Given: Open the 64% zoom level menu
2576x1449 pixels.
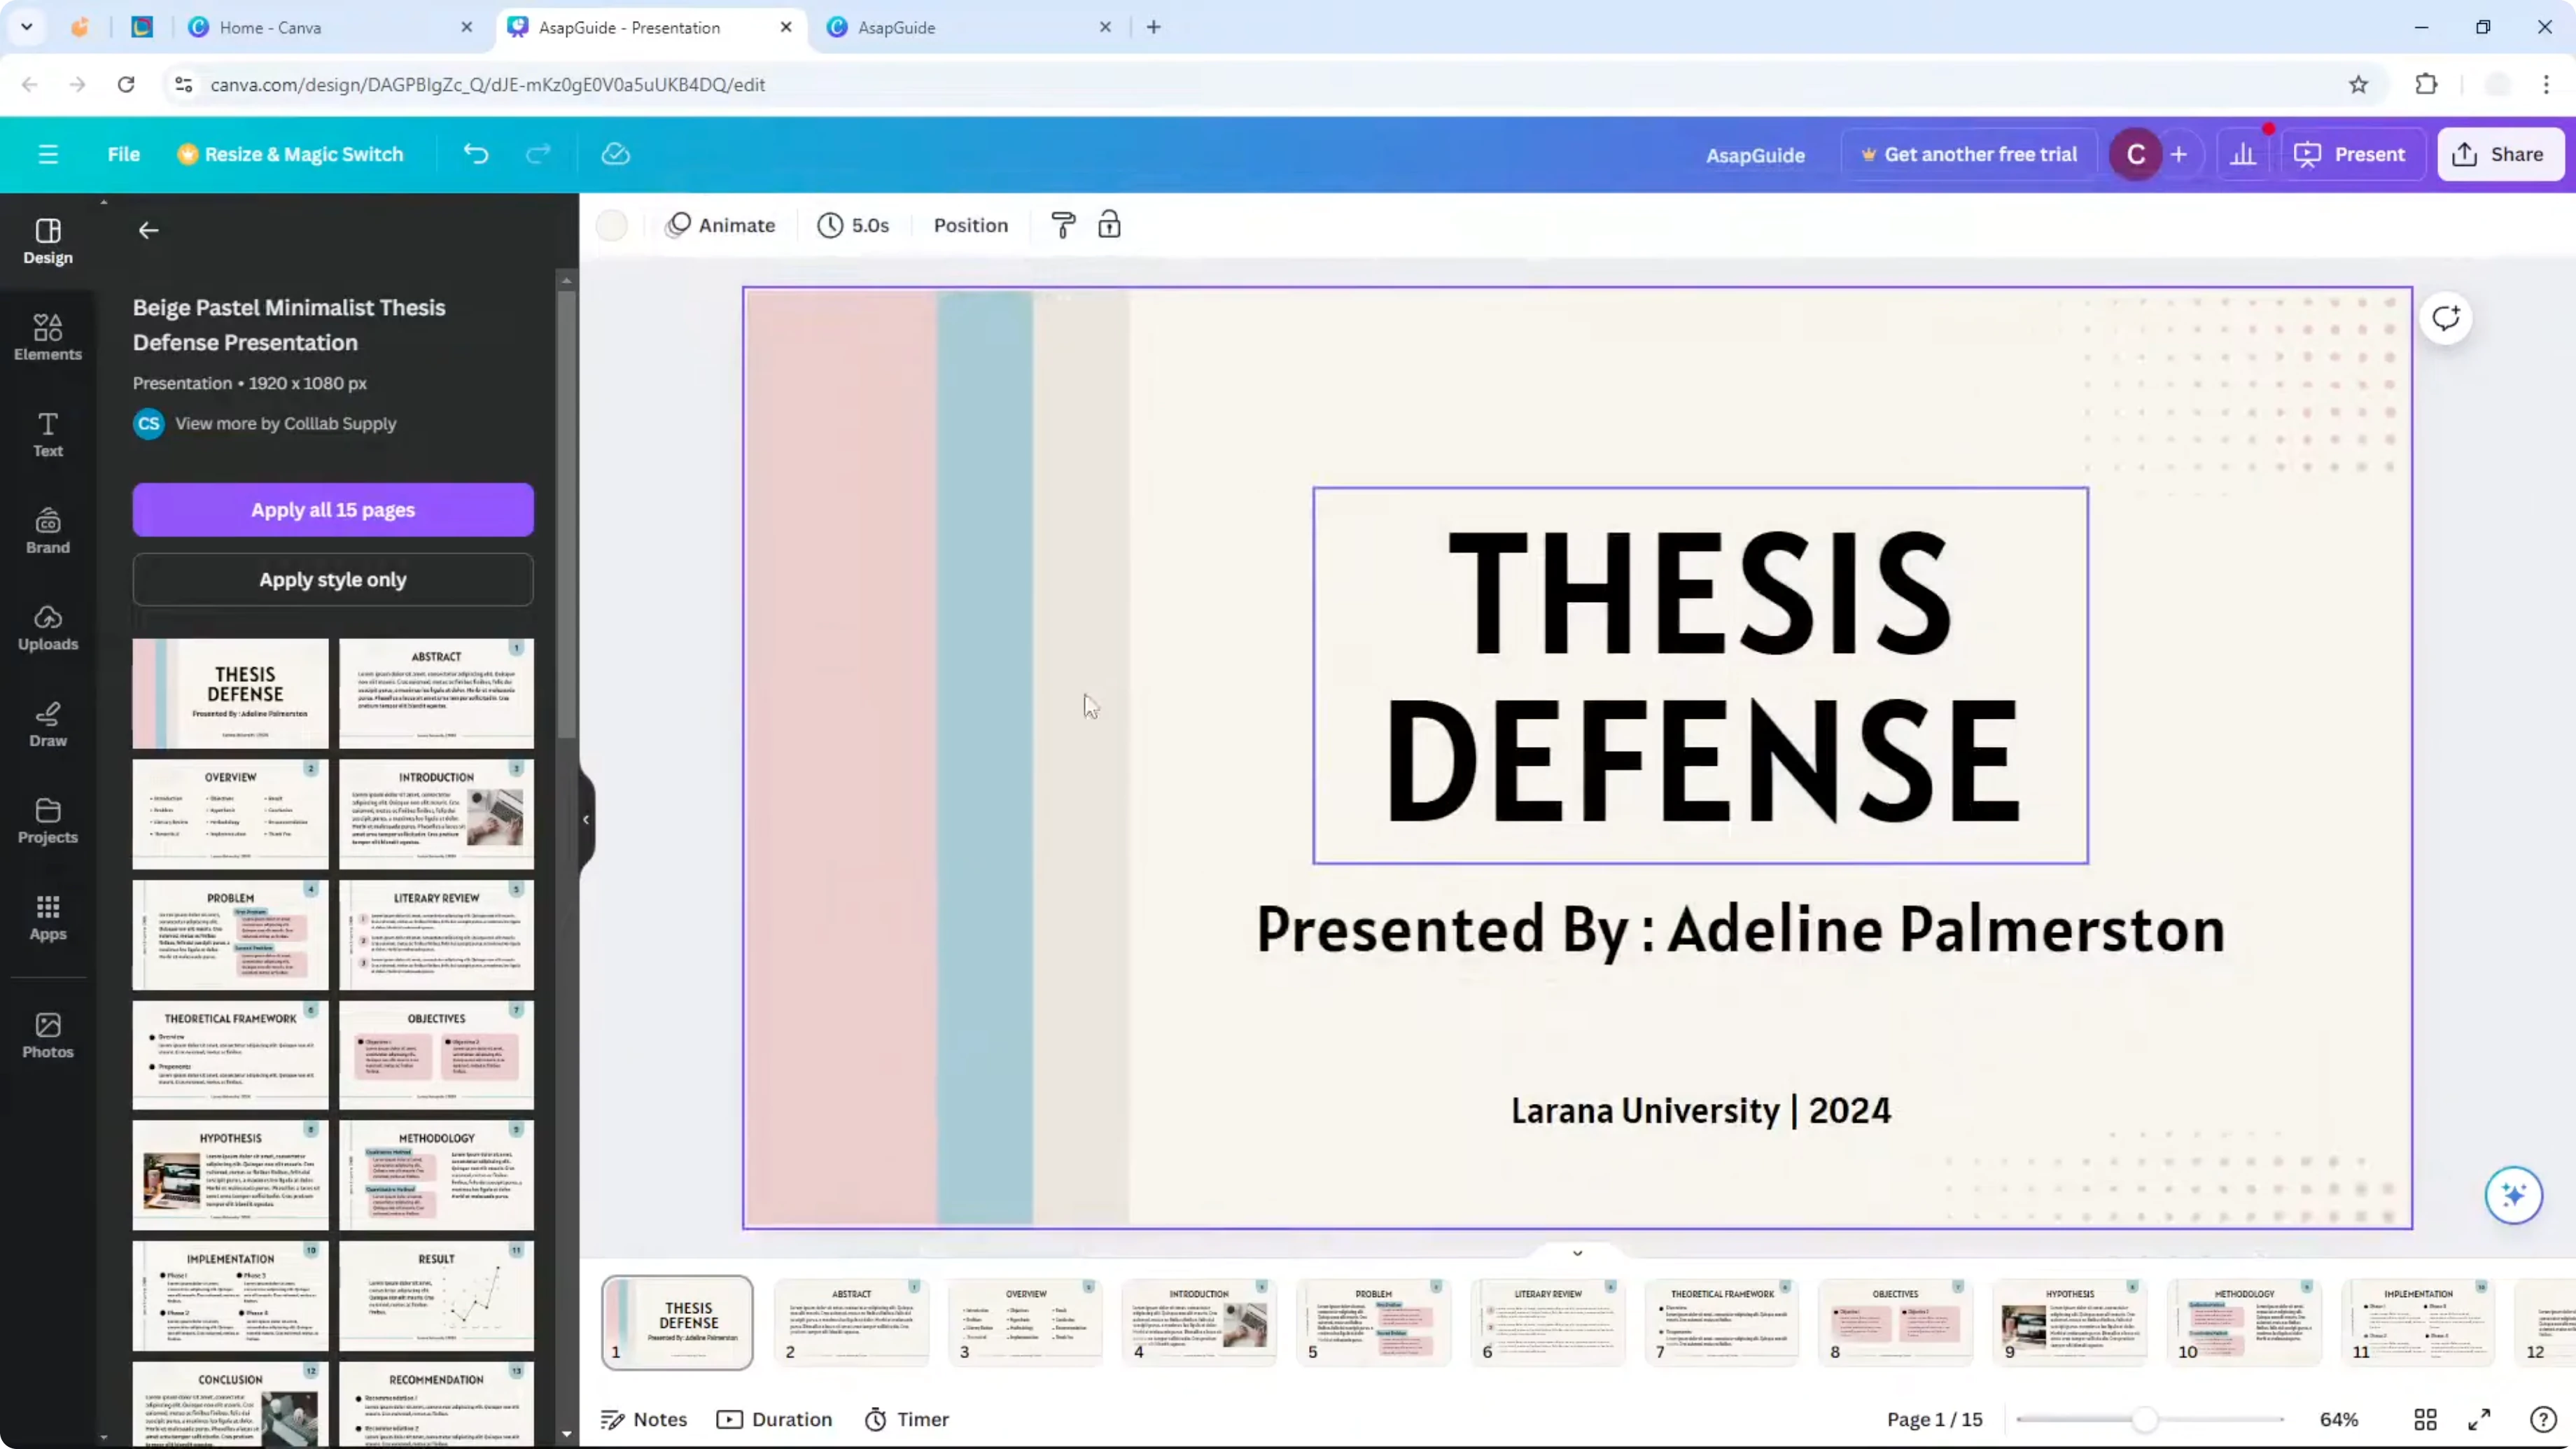Looking at the screenshot, I should click(2339, 1420).
